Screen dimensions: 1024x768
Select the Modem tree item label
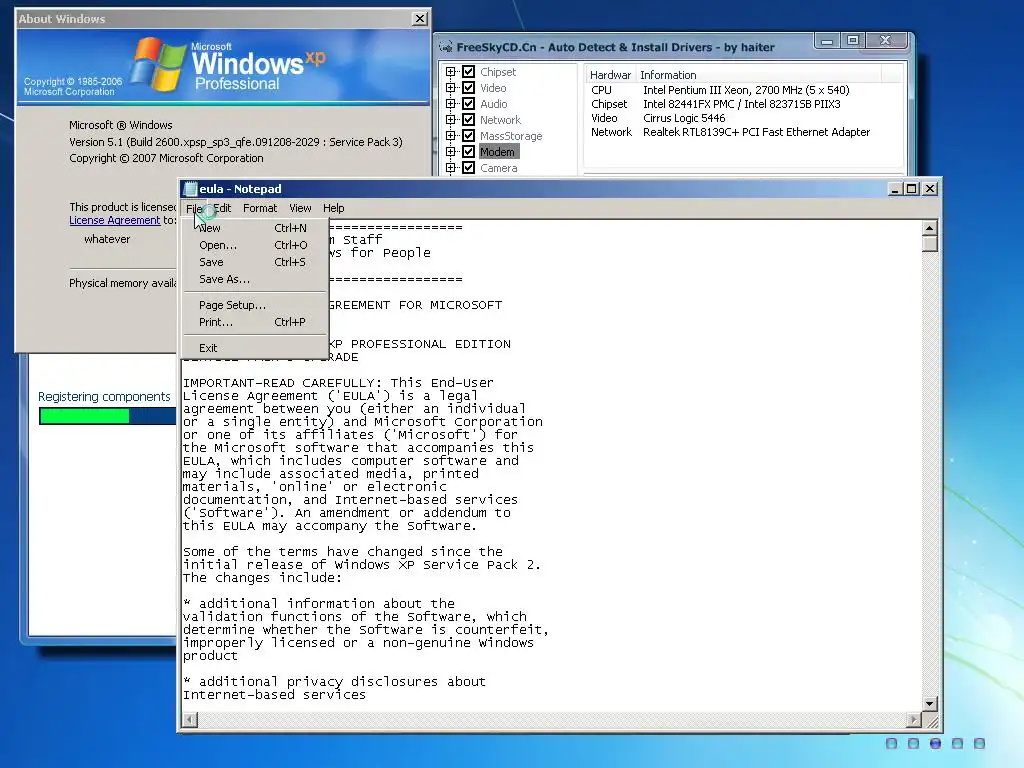(x=499, y=152)
